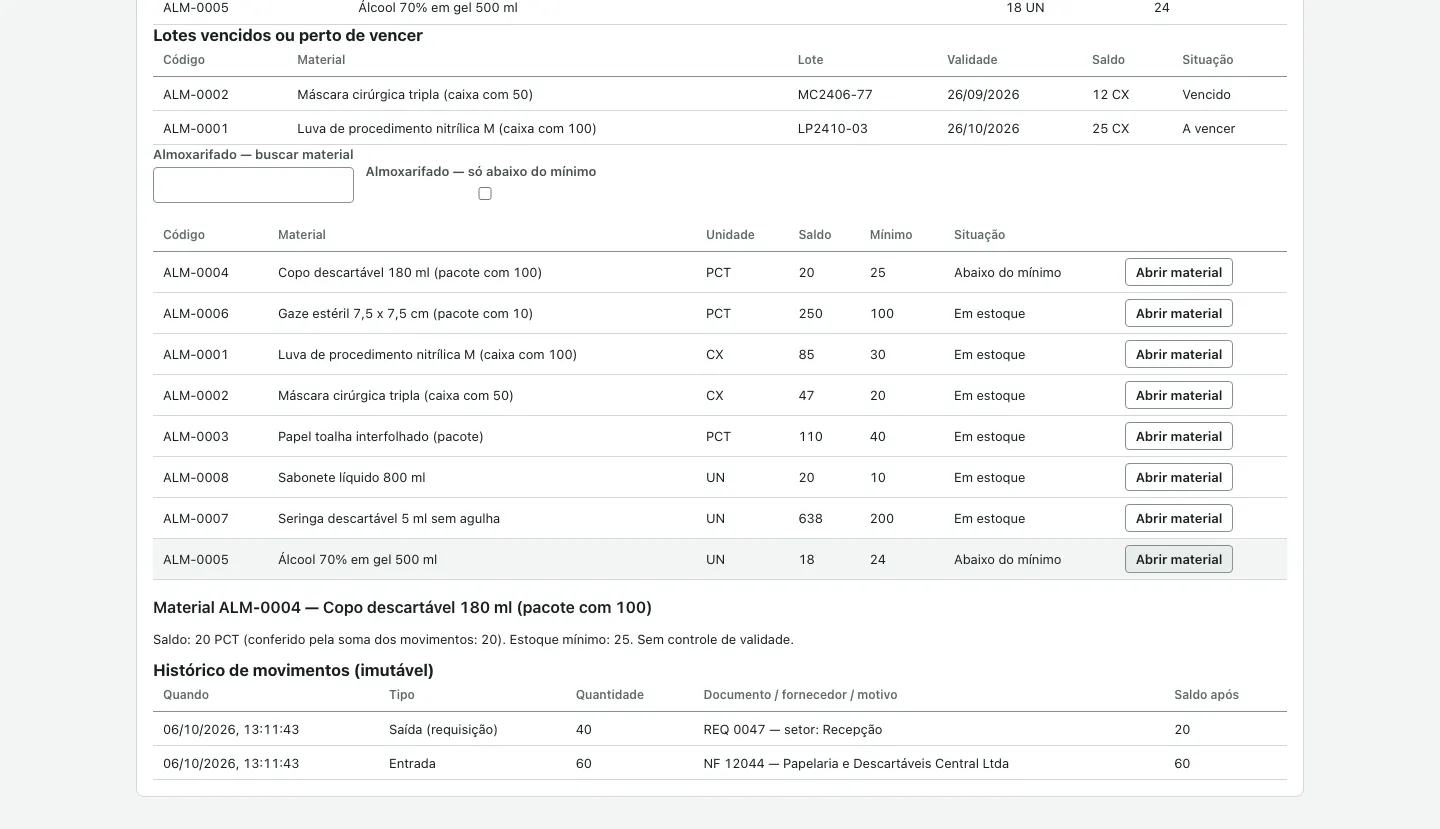Image resolution: width=1440 pixels, height=829 pixels.
Task: Click saldo value 250 for Gaze estéril
Action: coord(811,314)
